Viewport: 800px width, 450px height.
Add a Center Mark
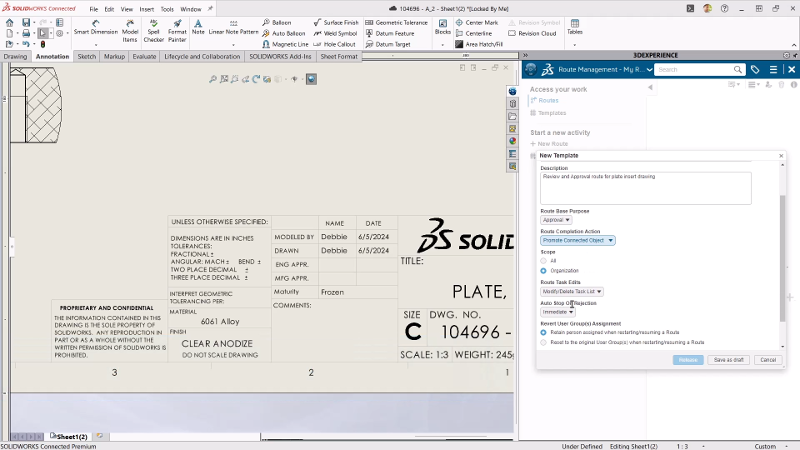click(x=481, y=22)
